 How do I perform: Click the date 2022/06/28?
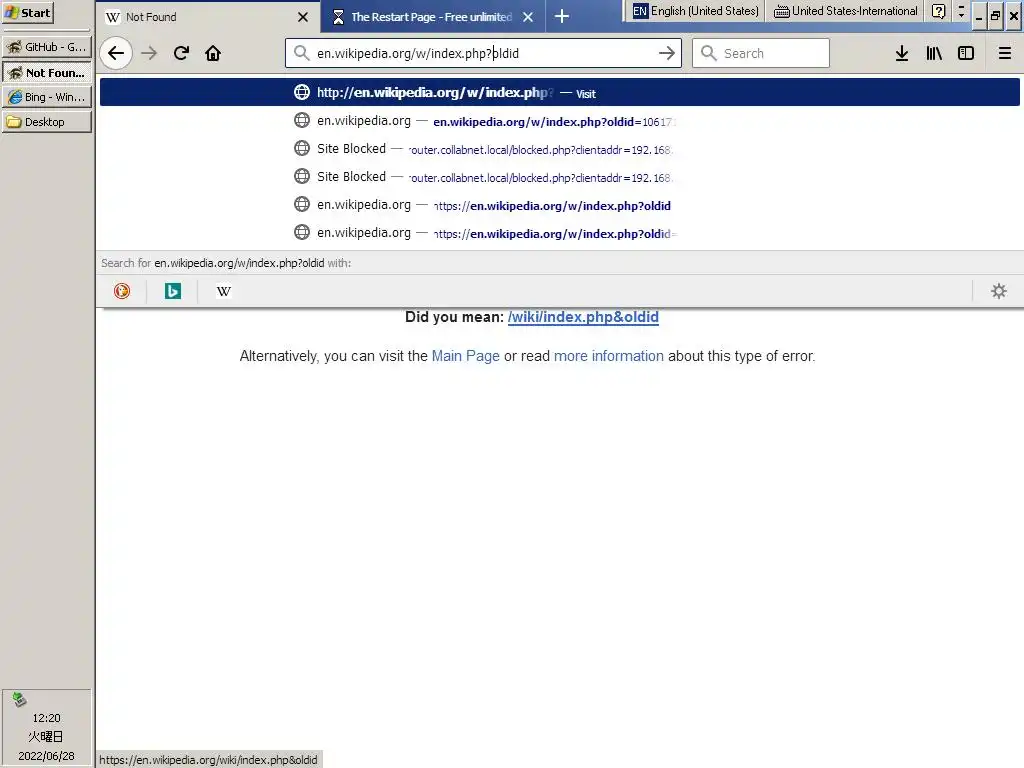click(46, 756)
